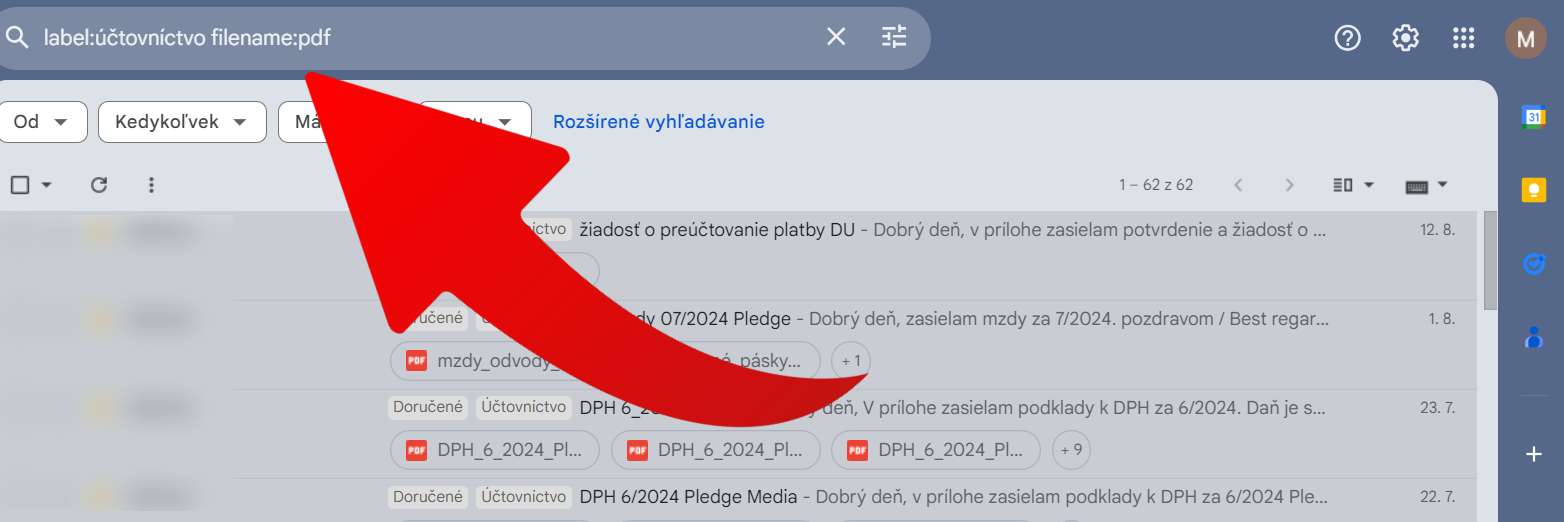This screenshot has height=522, width=1564.
Task: Open the three-dot more options menu
Action: click(x=151, y=185)
